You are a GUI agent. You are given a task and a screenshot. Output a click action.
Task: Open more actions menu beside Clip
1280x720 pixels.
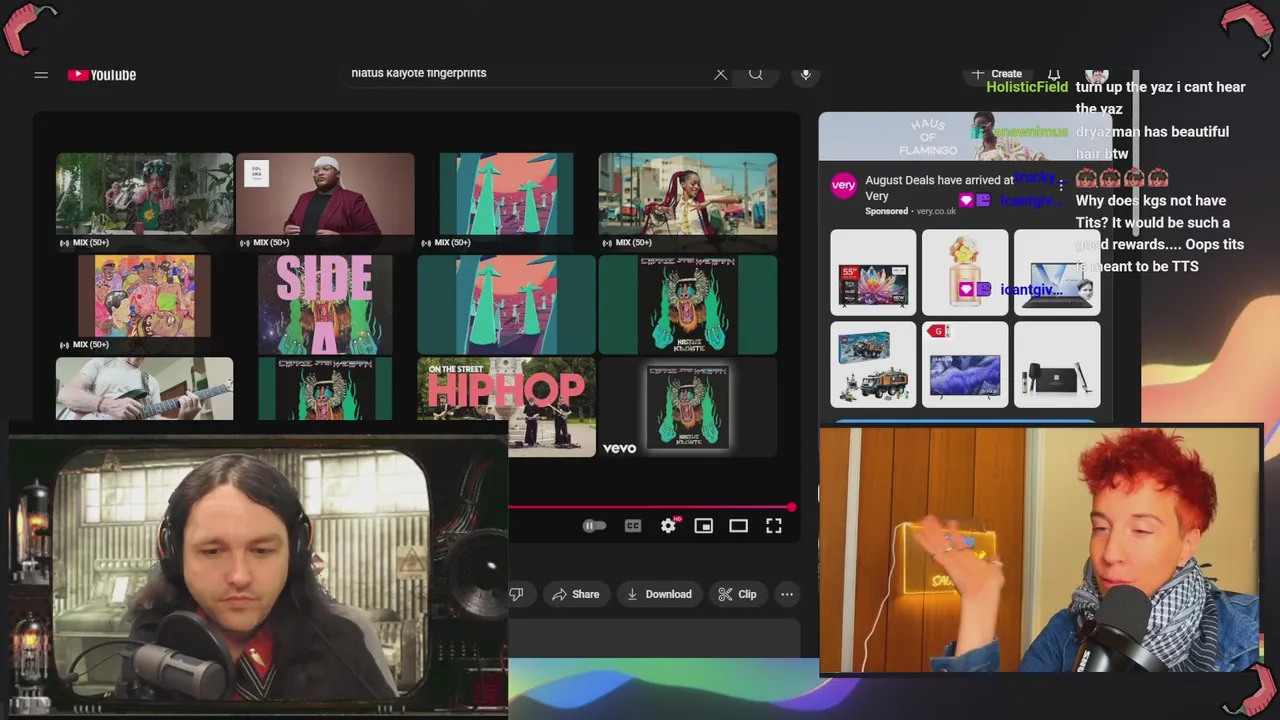click(x=787, y=594)
